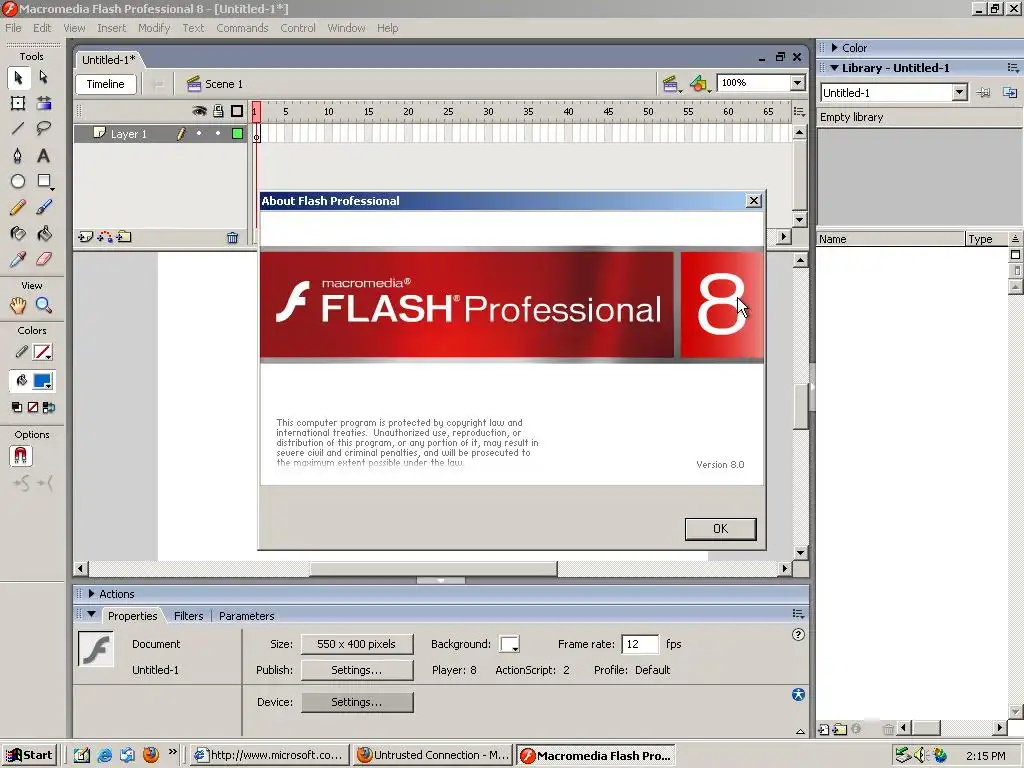Select the Line tool
The image size is (1024, 768).
coord(18,129)
